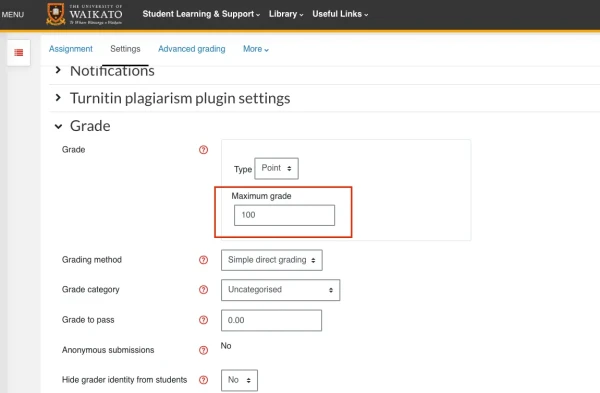Image resolution: width=600 pixels, height=393 pixels.
Task: Open help icon for Grade to pass
Action: (204, 320)
